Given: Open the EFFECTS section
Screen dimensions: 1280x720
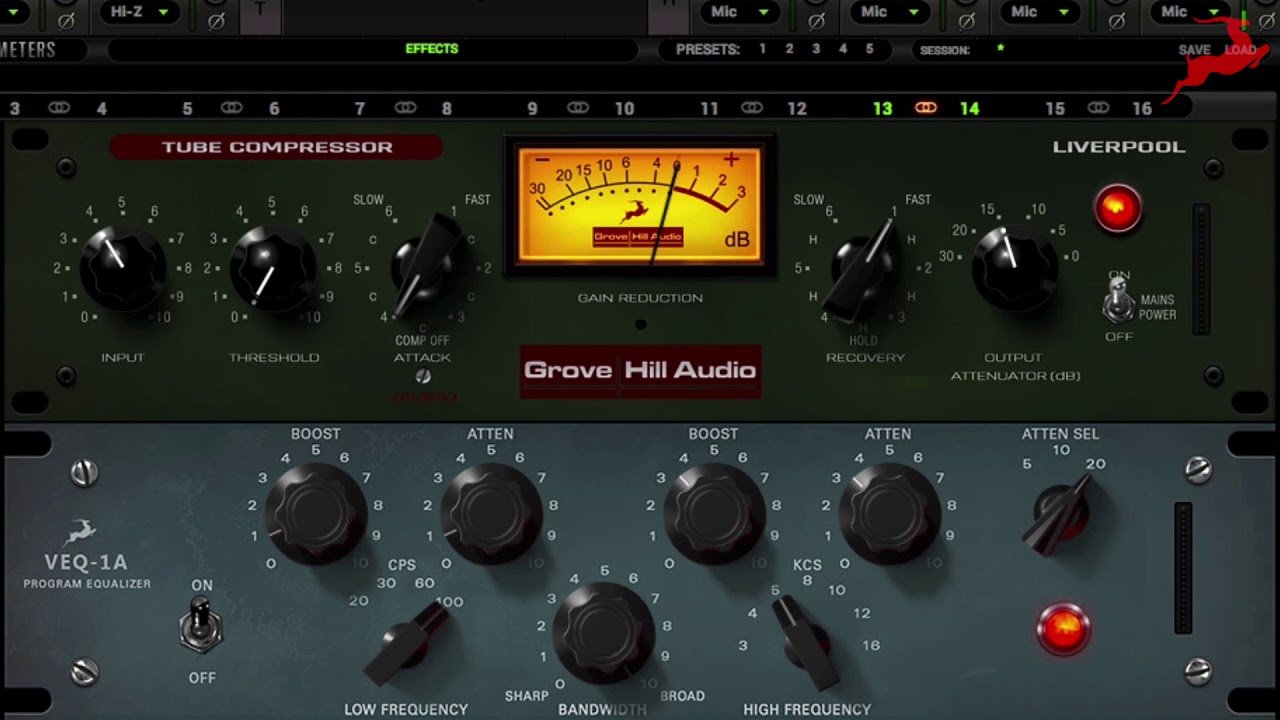Looking at the screenshot, I should pyautogui.click(x=432, y=49).
